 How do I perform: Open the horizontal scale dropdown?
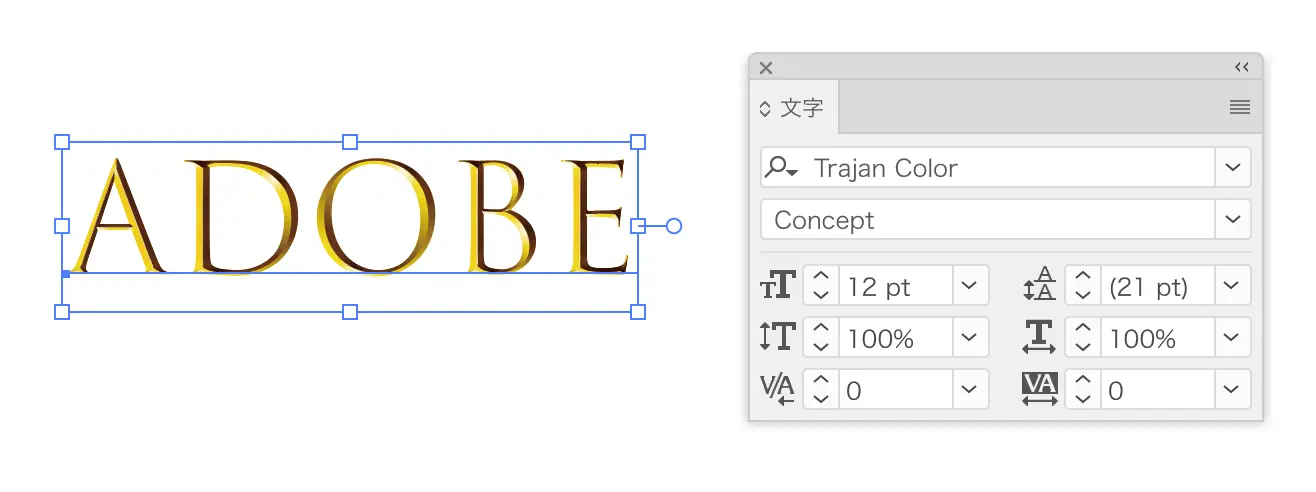click(x=1232, y=337)
